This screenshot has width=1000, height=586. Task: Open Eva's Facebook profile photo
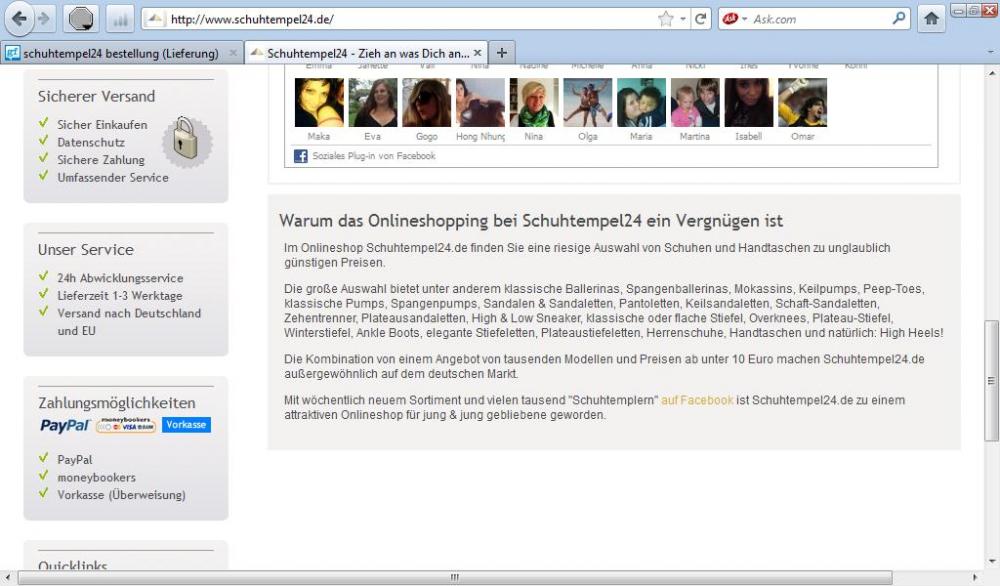(x=372, y=102)
